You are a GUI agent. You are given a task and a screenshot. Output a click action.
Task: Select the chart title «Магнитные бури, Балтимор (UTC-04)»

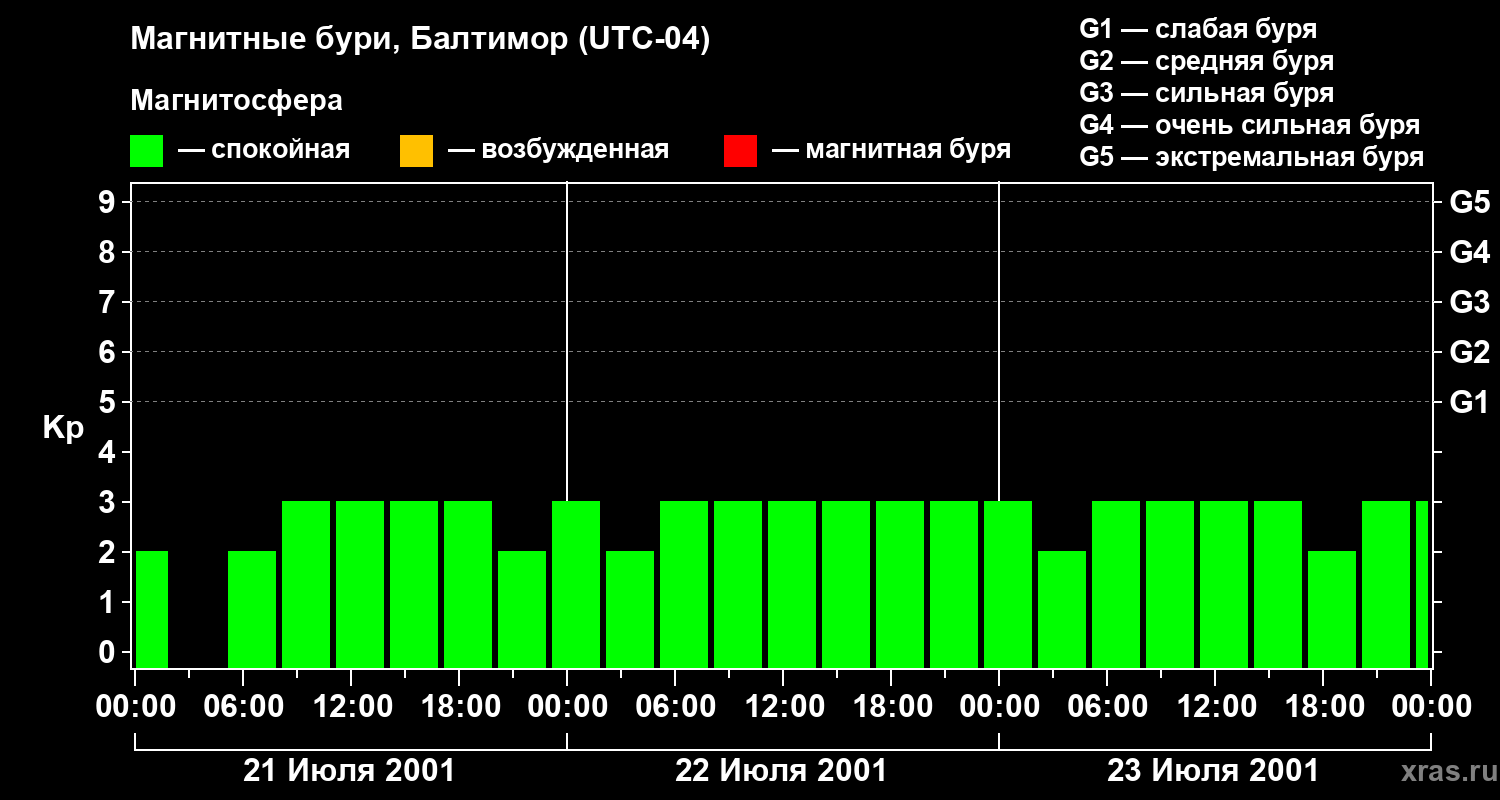420,40
